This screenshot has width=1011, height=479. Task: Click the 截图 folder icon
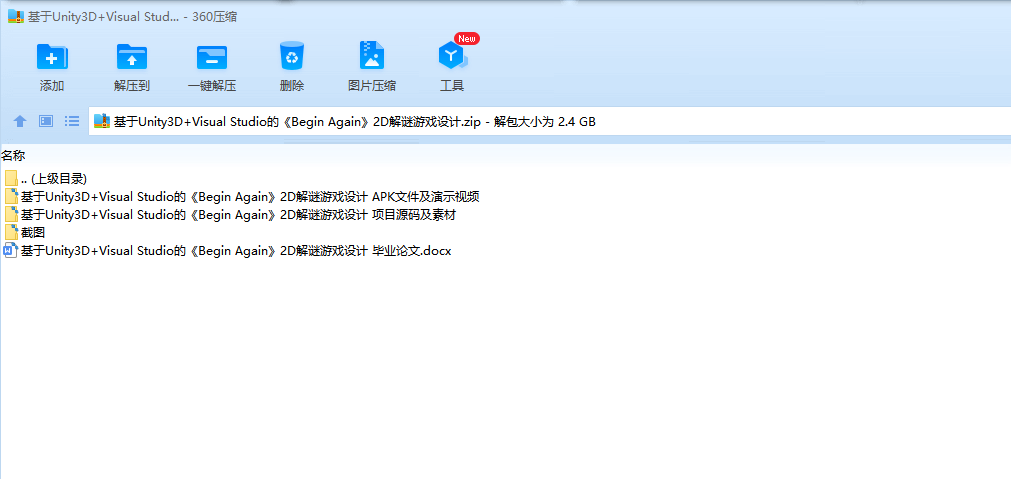[x=11, y=233]
